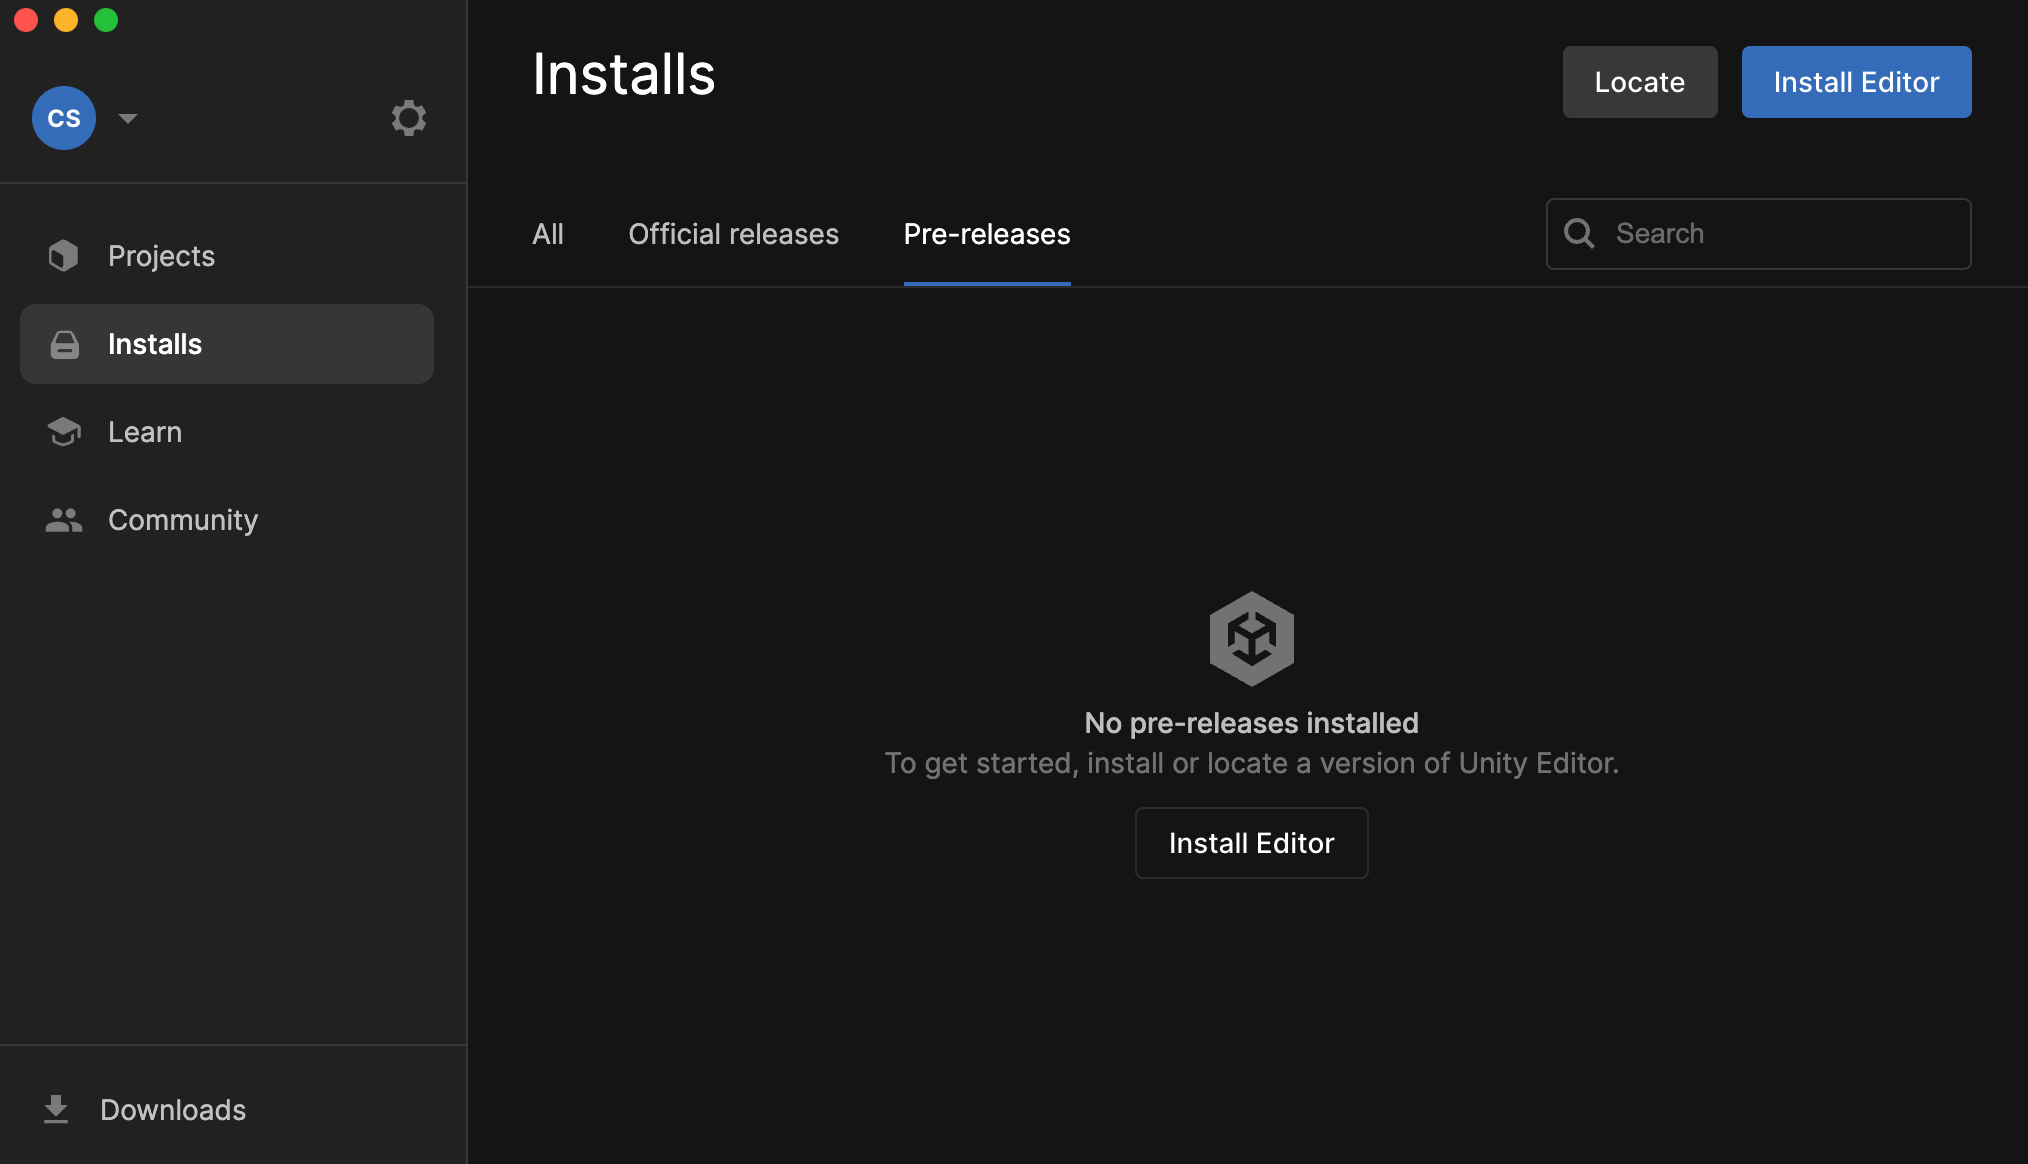Click the Installs drive icon

[65, 344]
